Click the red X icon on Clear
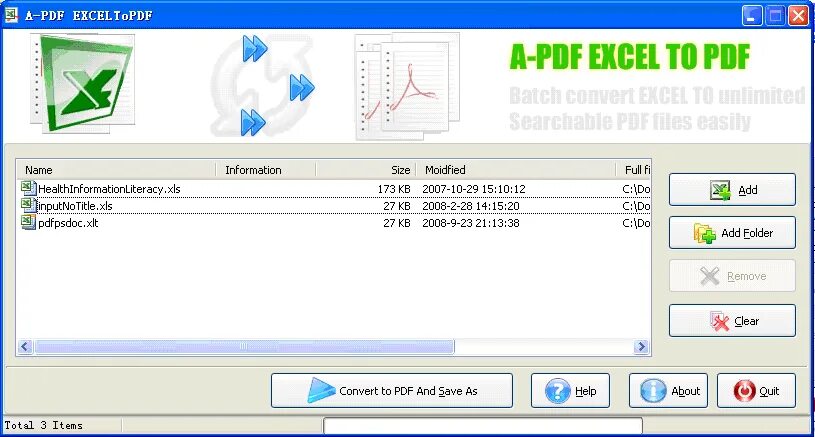This screenshot has height=437, width=815. (719, 321)
